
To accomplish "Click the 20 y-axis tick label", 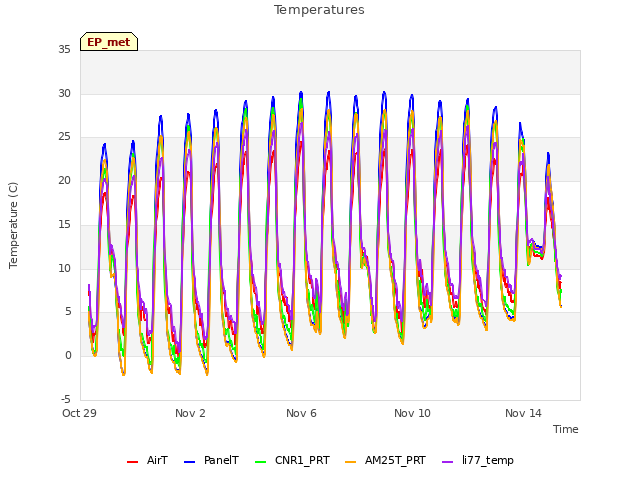I will point(64,180).
